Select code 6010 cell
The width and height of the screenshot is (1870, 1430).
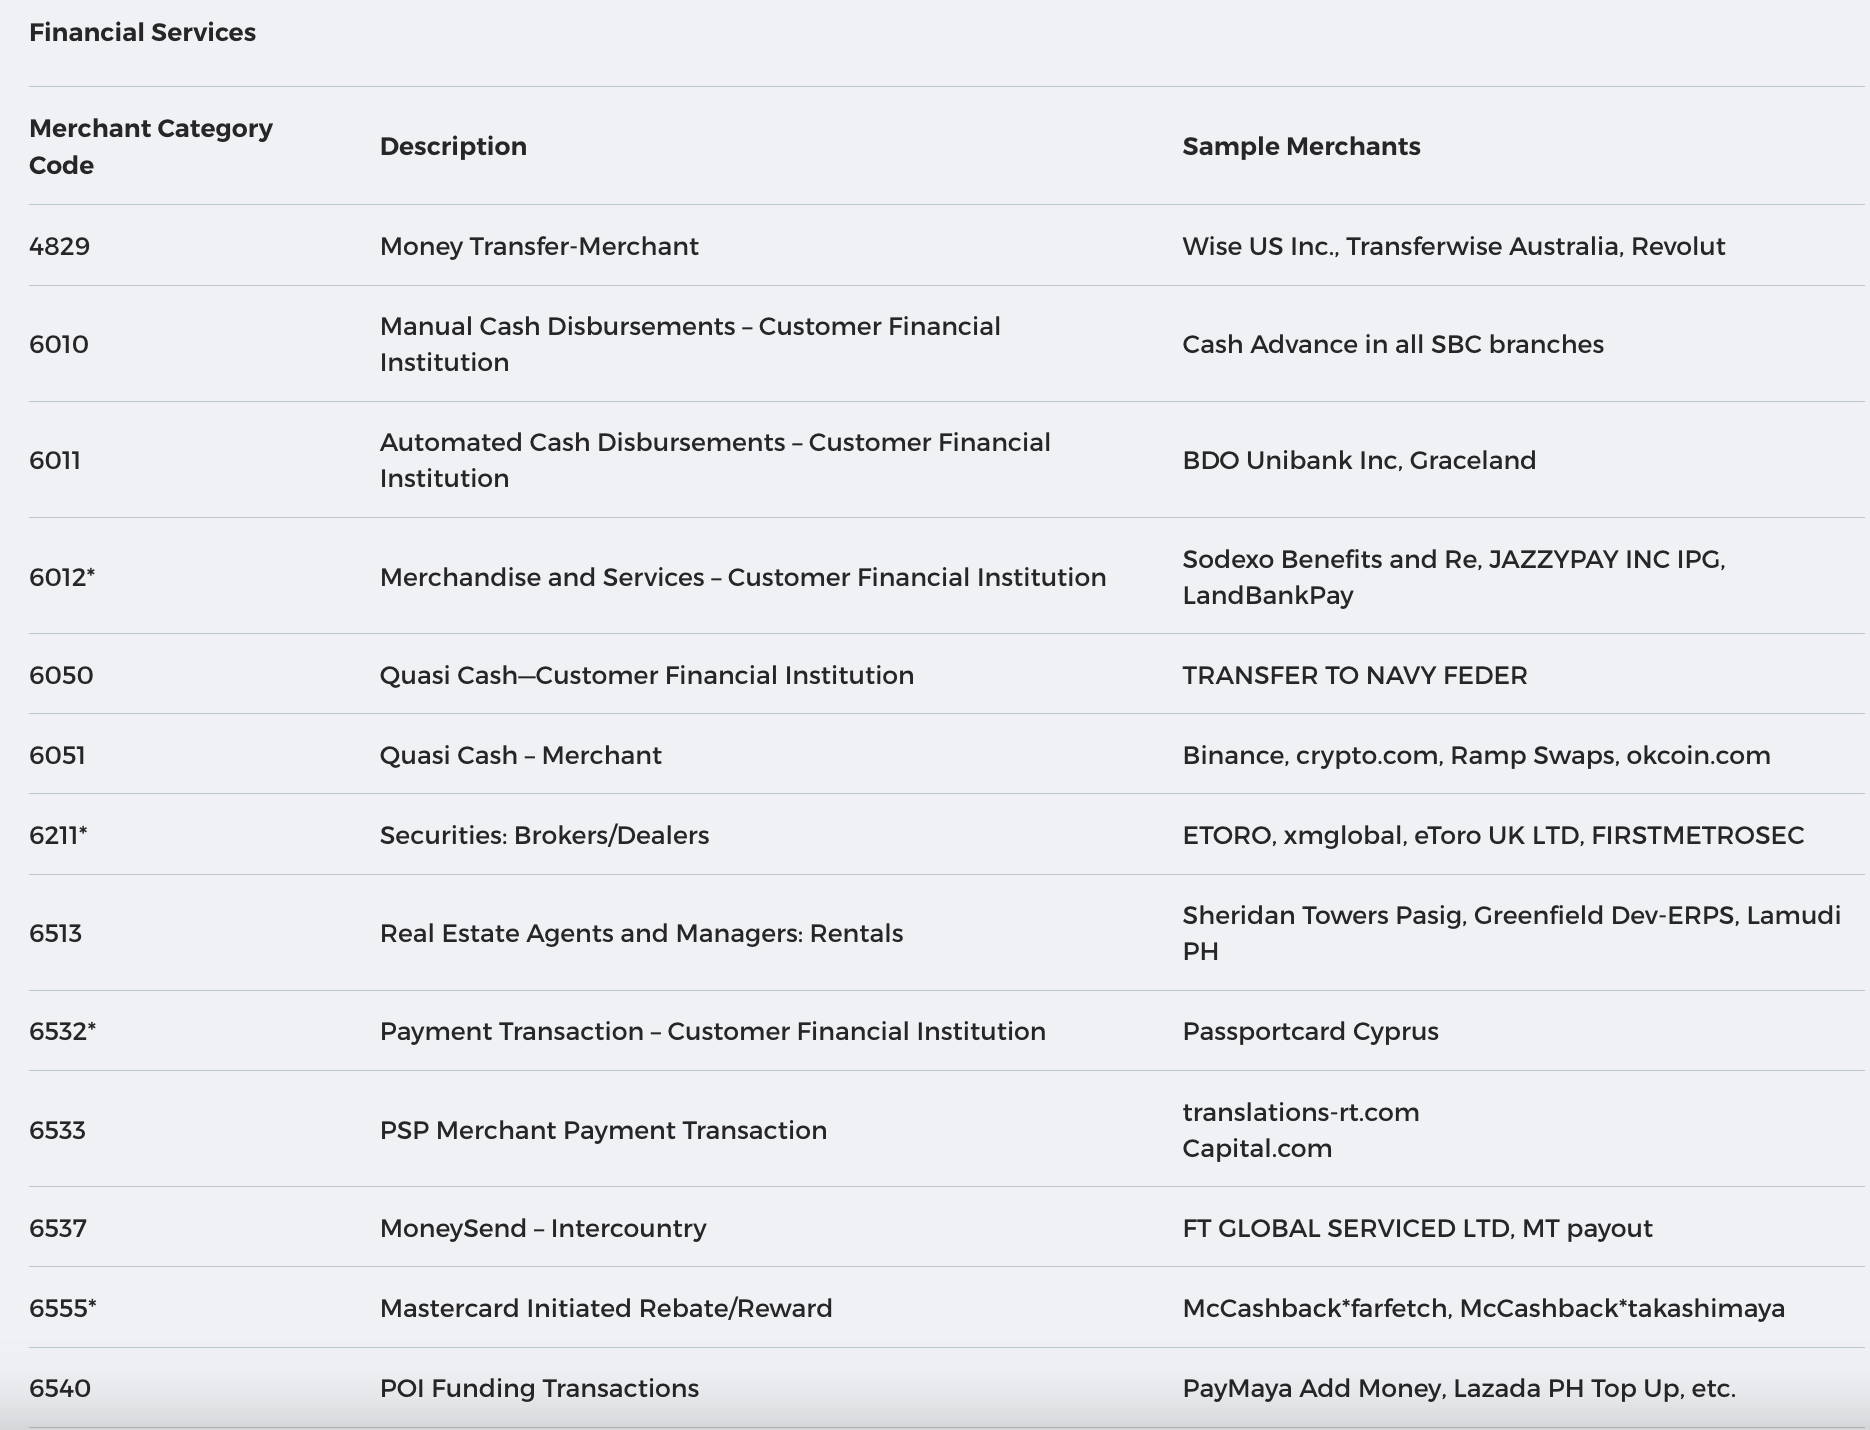pyautogui.click(x=59, y=344)
